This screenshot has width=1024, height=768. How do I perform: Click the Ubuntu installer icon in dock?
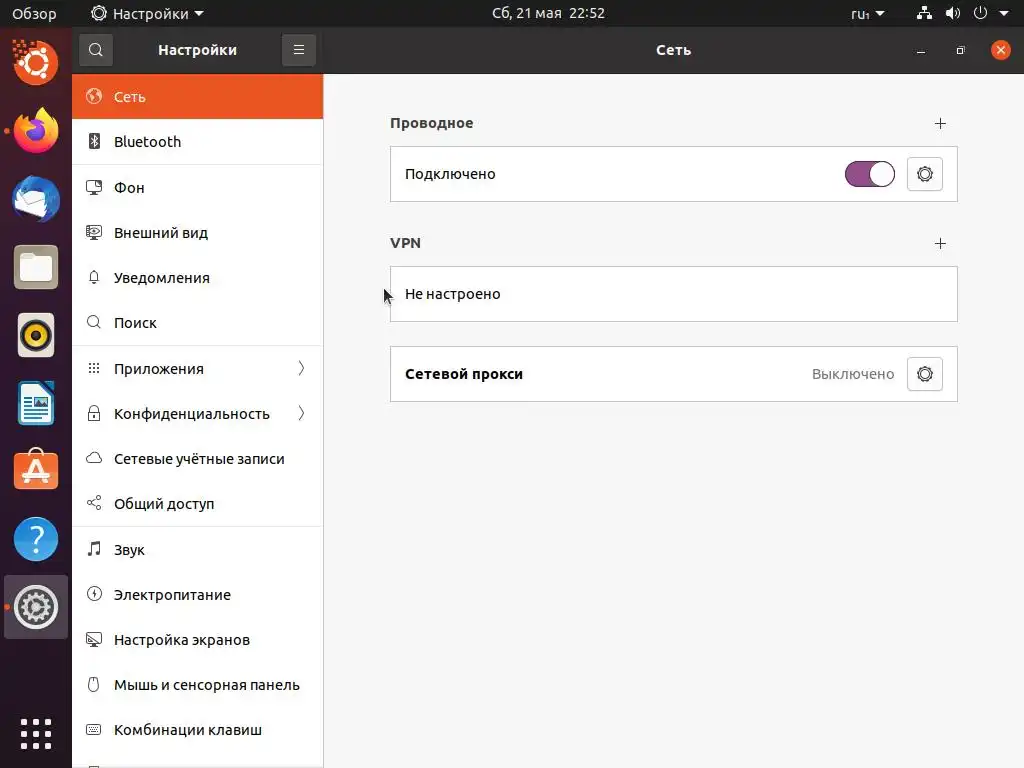coord(36,63)
